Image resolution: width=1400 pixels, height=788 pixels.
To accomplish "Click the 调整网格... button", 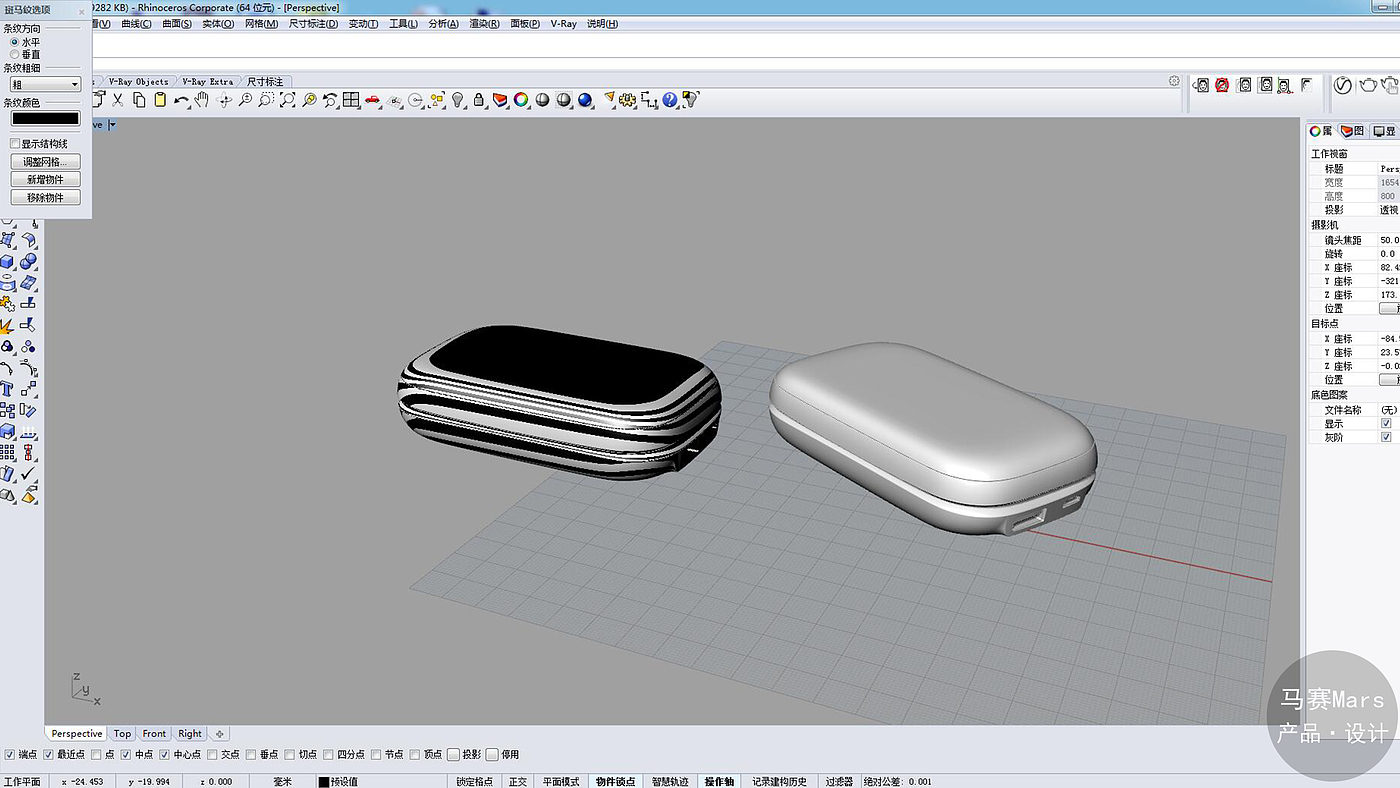I will pyautogui.click(x=45, y=162).
